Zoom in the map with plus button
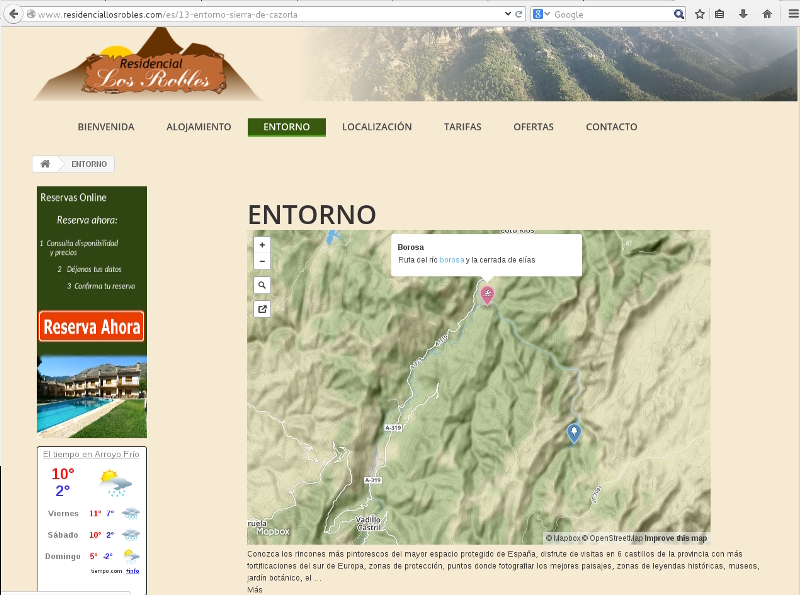 point(262,245)
